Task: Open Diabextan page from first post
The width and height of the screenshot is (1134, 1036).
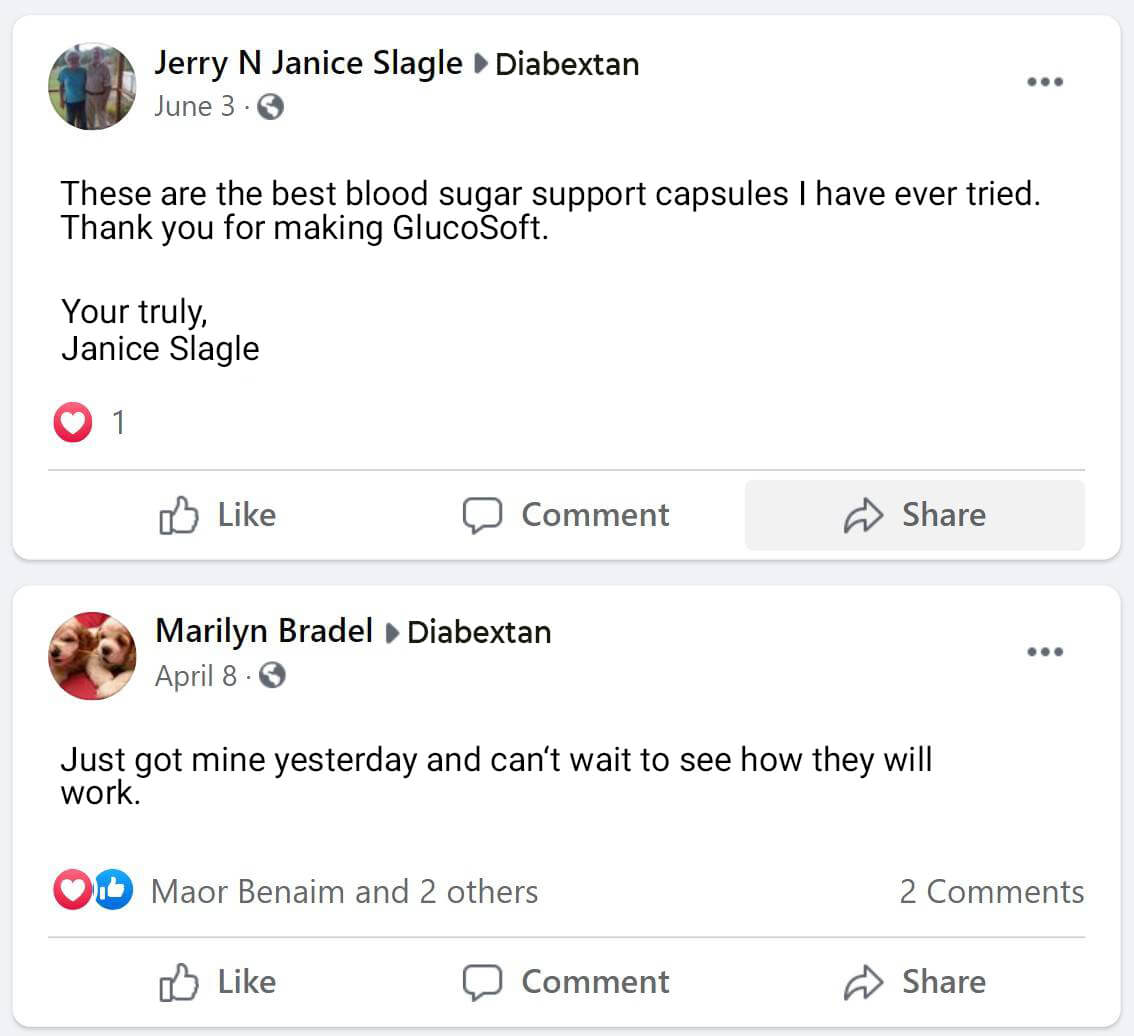Action: (567, 64)
